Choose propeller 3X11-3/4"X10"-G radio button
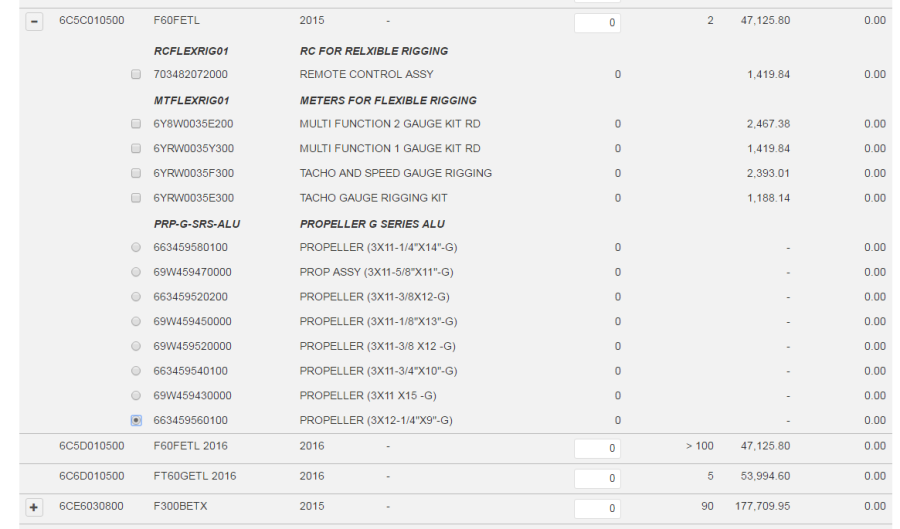 click(x=136, y=371)
